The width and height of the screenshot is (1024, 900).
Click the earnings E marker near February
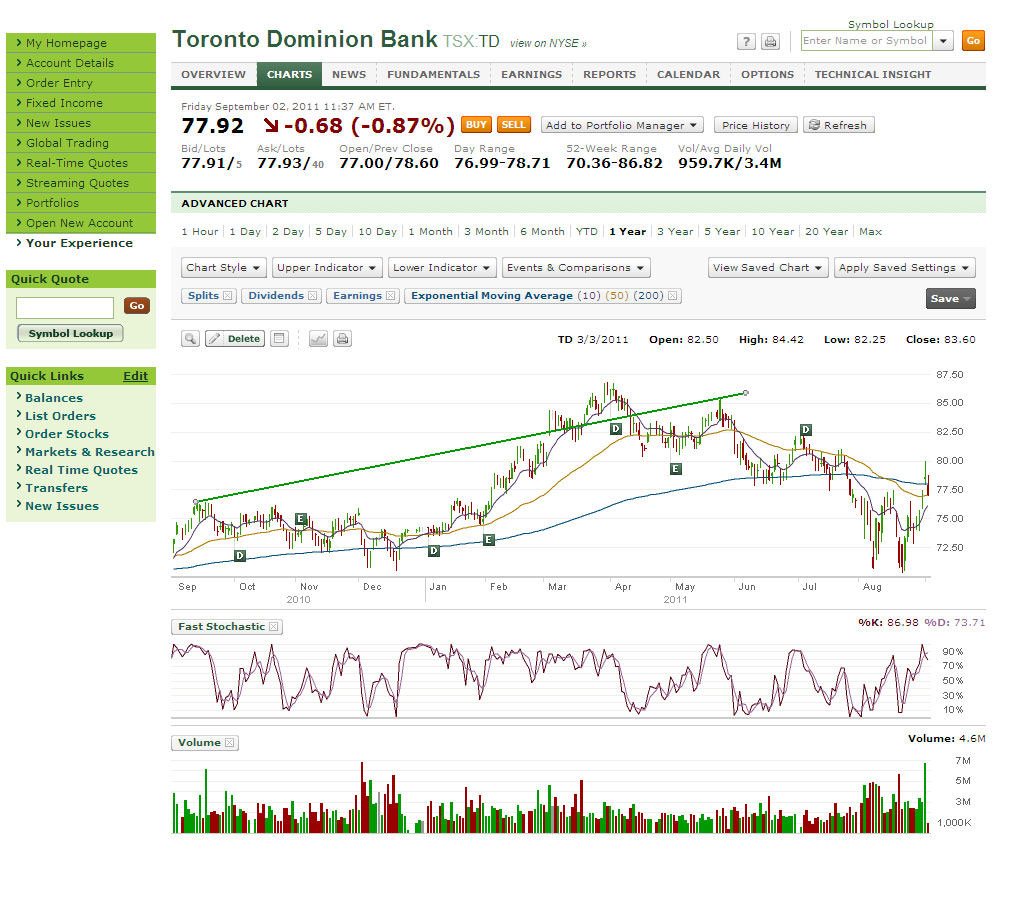click(x=488, y=539)
